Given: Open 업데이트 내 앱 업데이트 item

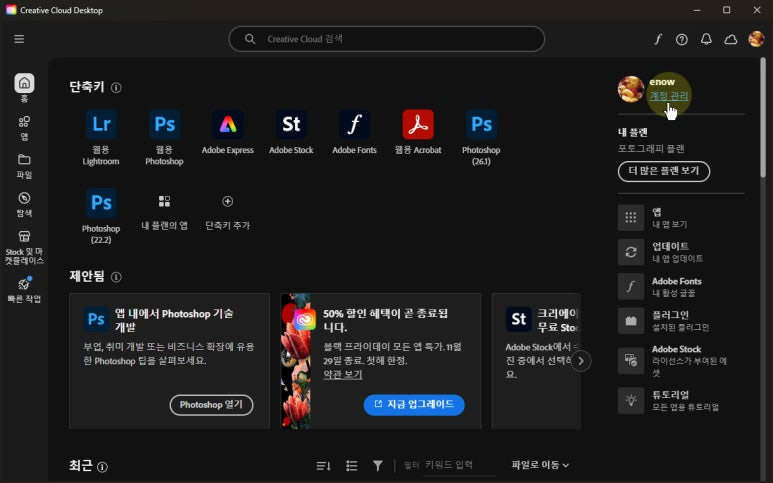Looking at the screenshot, I should coord(681,252).
